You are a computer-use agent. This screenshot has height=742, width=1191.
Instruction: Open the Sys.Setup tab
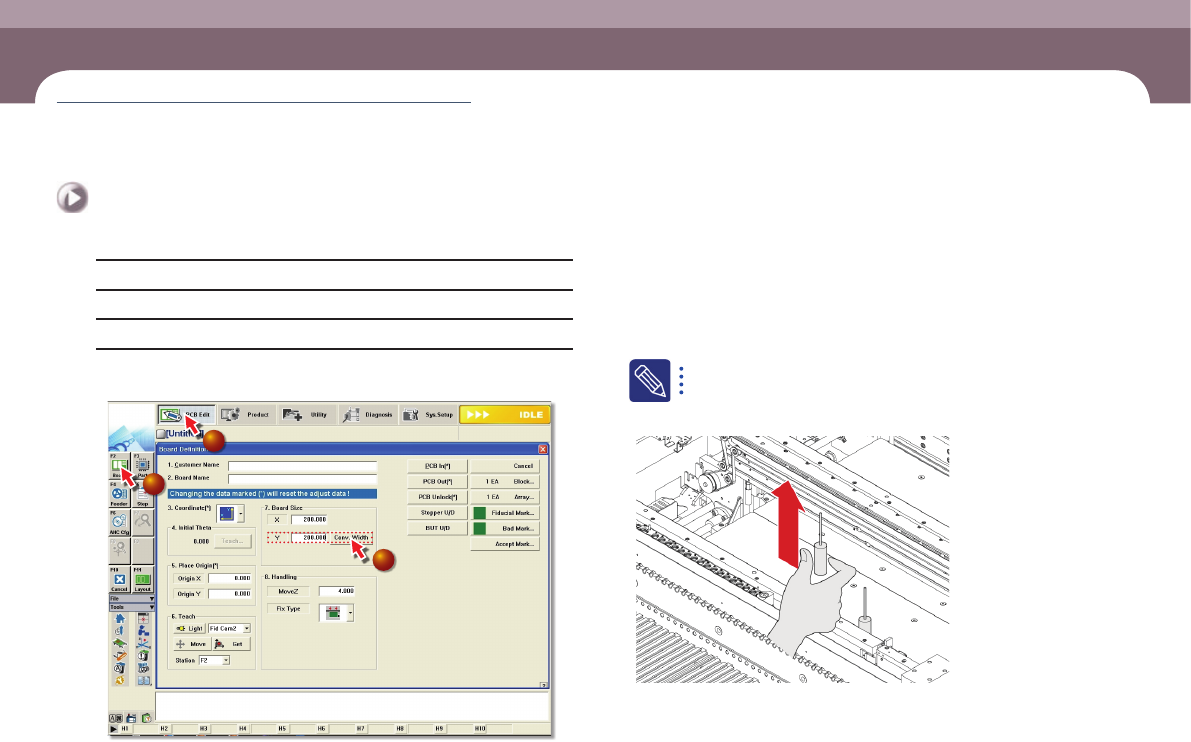click(x=428, y=415)
